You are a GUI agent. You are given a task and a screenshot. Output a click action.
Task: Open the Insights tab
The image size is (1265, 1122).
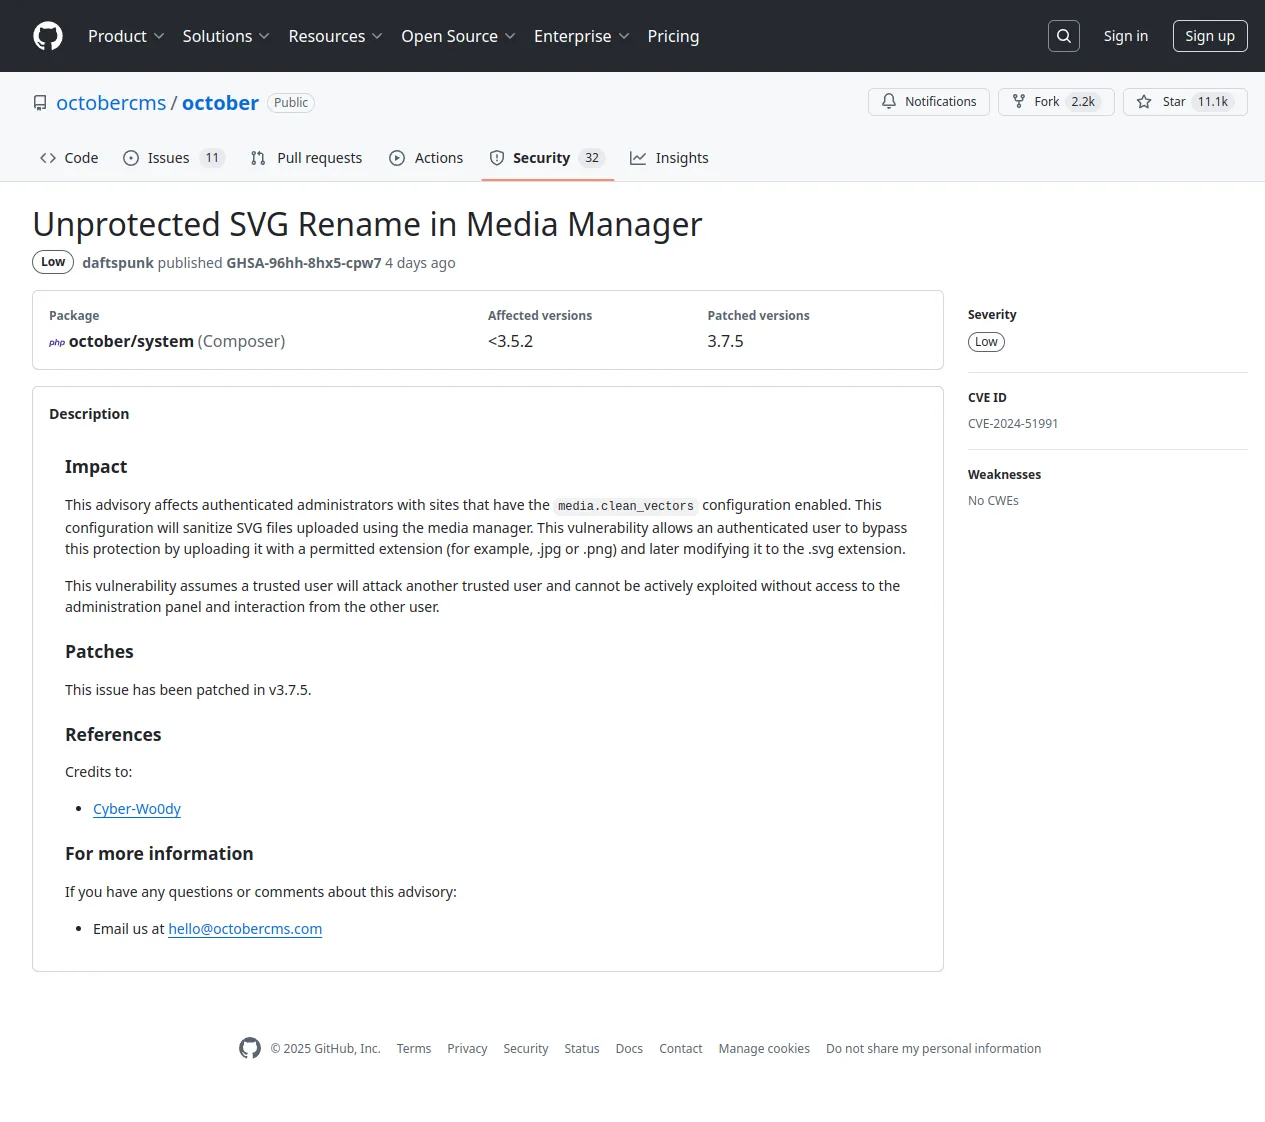[x=669, y=158]
